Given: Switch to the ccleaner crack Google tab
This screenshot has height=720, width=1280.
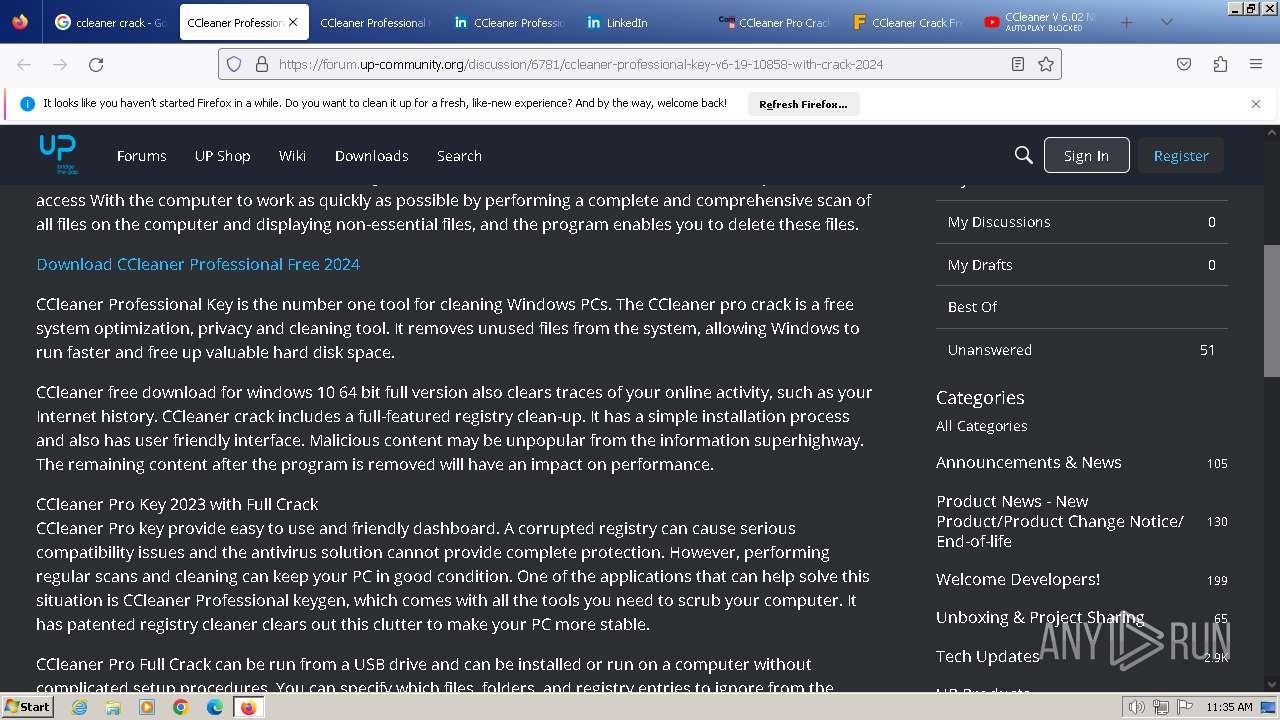Looking at the screenshot, I should tap(110, 22).
